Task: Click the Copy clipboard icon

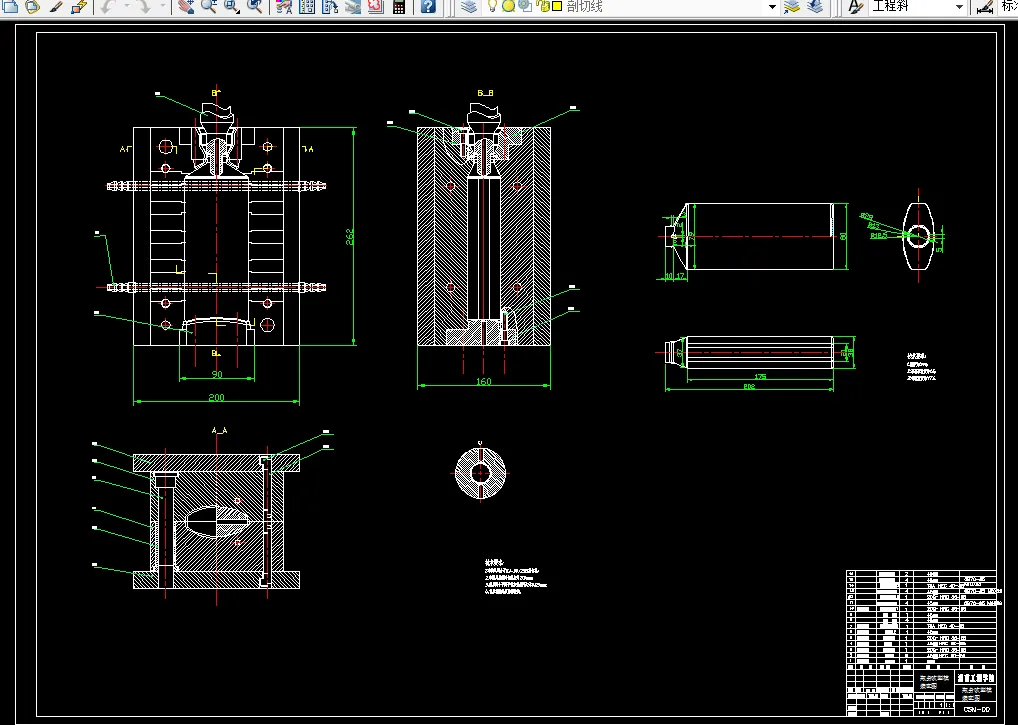Action: 10,6
